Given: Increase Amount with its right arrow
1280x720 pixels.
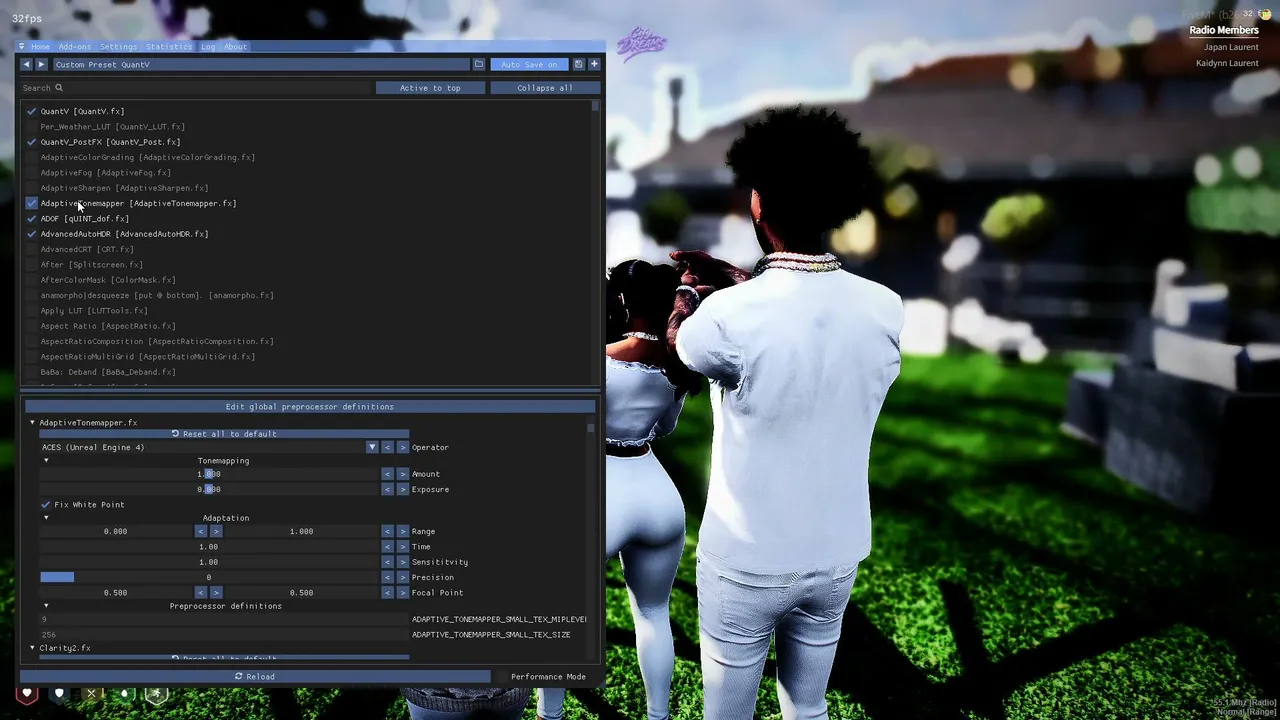Looking at the screenshot, I should coord(402,474).
